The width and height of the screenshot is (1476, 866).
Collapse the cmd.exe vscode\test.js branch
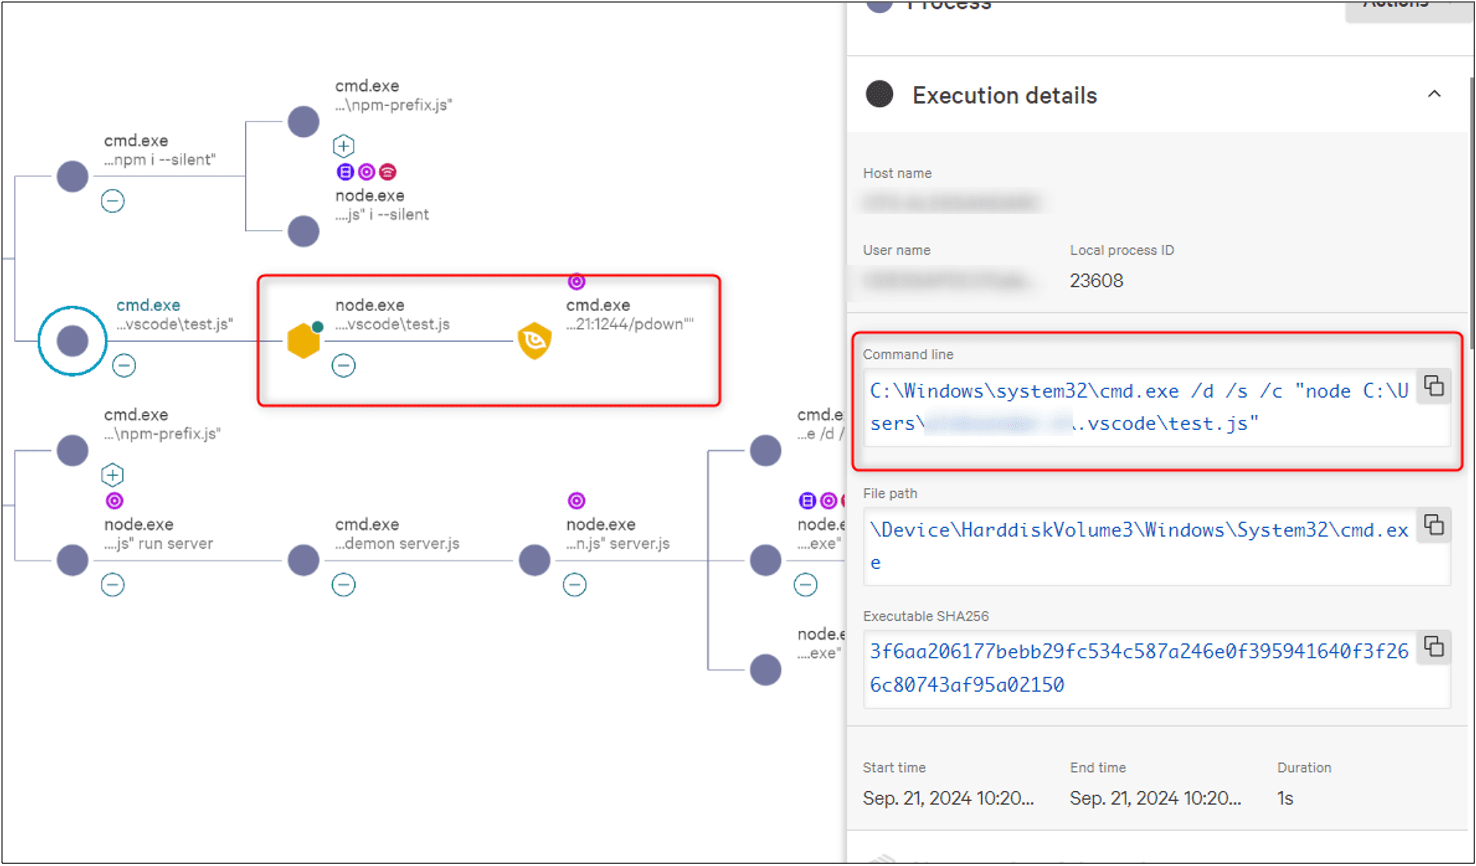click(124, 365)
